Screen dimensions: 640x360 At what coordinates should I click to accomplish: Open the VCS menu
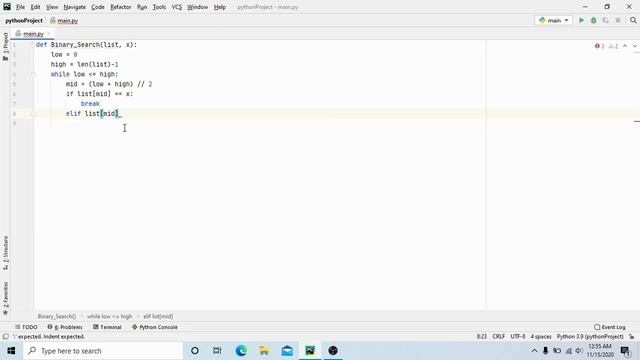177,7
